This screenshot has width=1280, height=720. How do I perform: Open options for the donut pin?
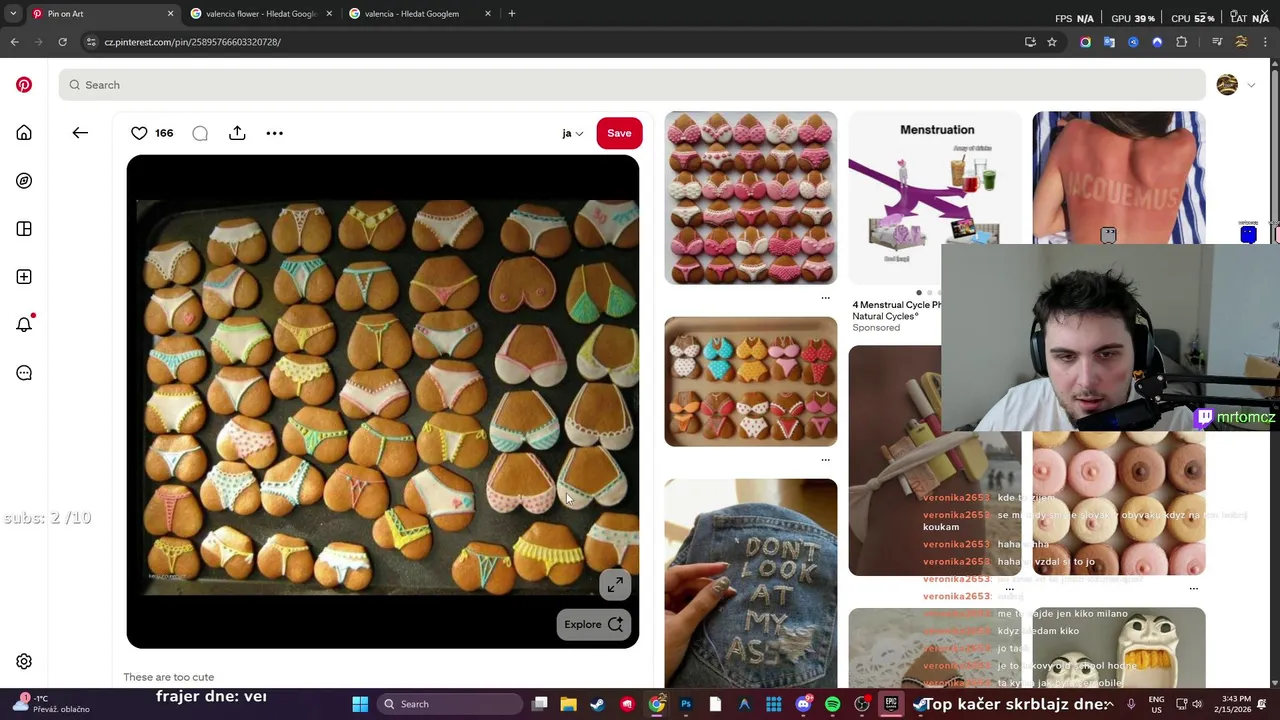1193,589
